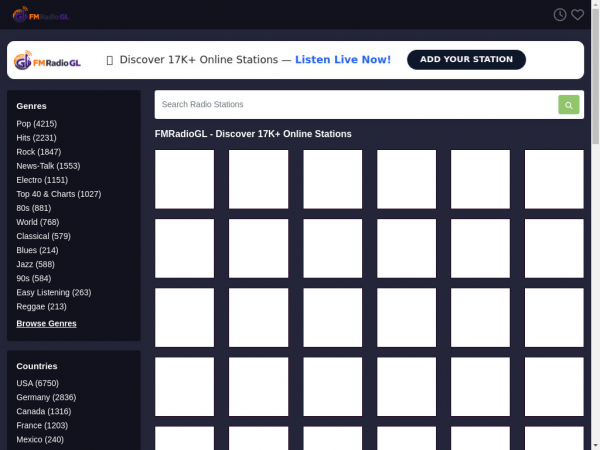
Task: Filter stations by USA (6750)
Action: (x=38, y=383)
